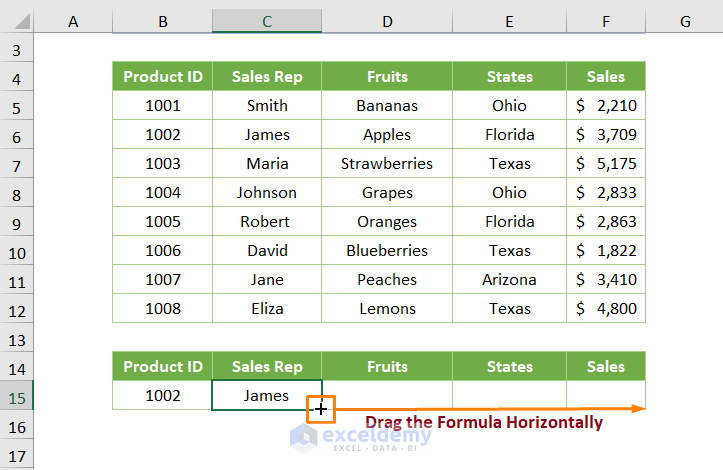723x470 pixels.
Task: Select the empty States cell in row 15
Action: (x=509, y=395)
